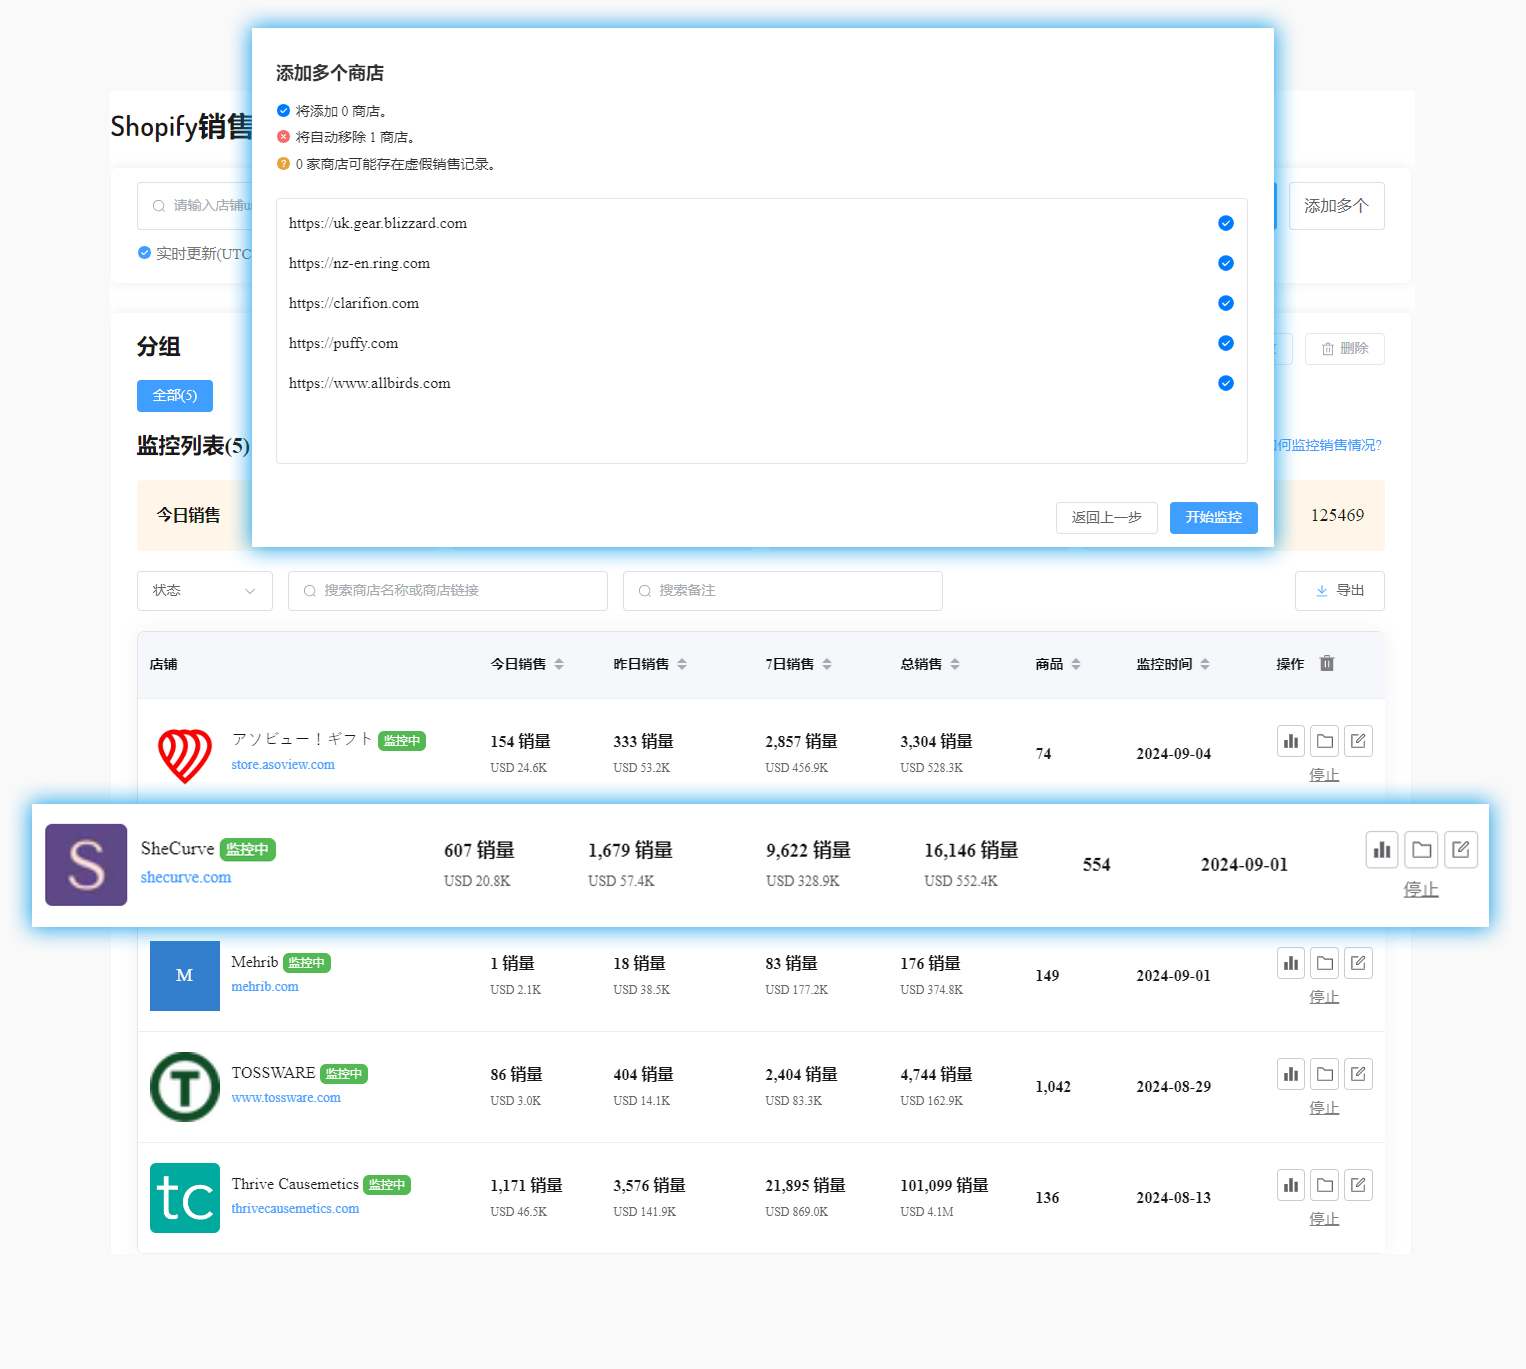Open www.tossware.com link
Image resolution: width=1526 pixels, height=1369 pixels.
point(286,1098)
